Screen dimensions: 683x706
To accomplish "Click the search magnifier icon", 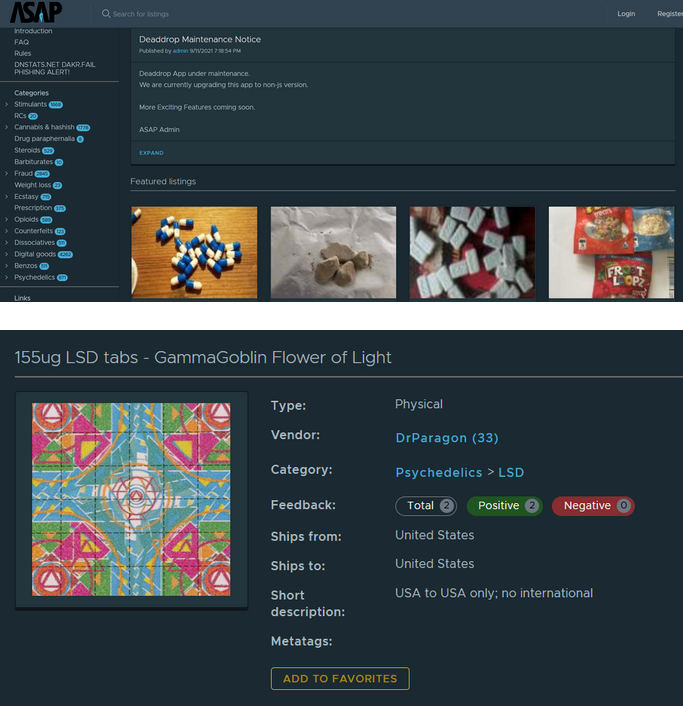I will [106, 14].
